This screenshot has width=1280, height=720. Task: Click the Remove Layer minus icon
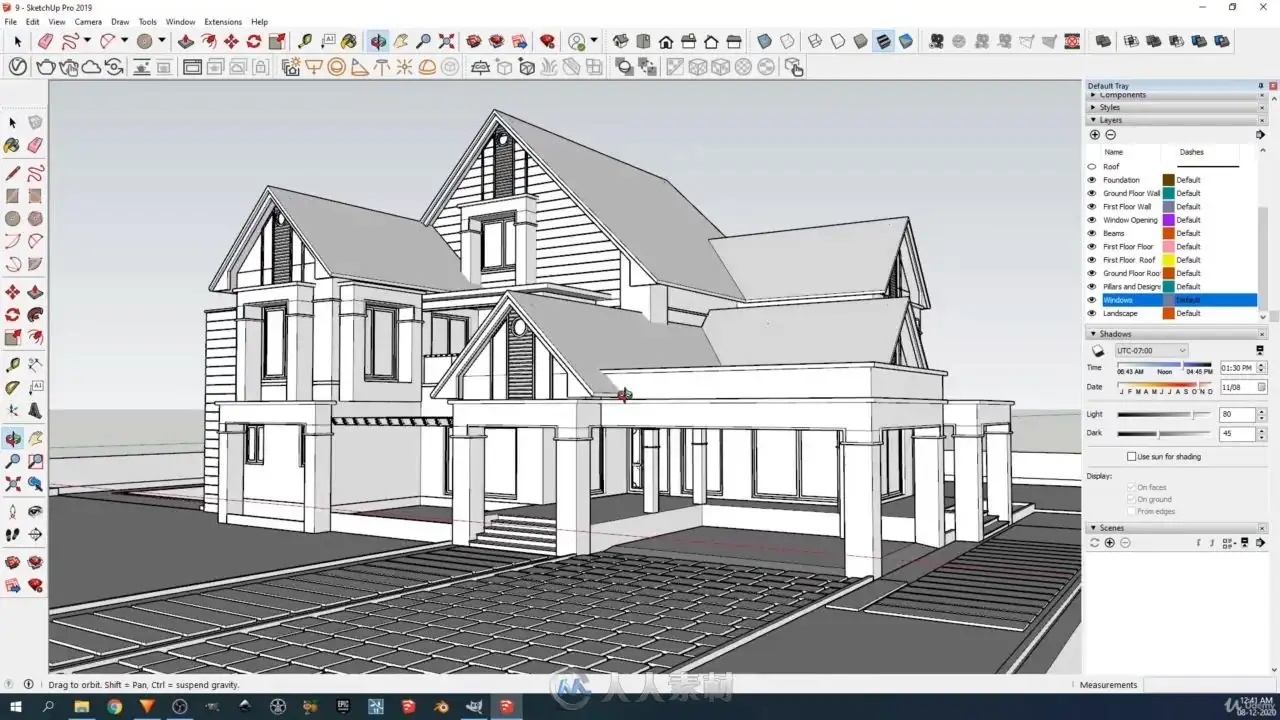tap(1110, 134)
